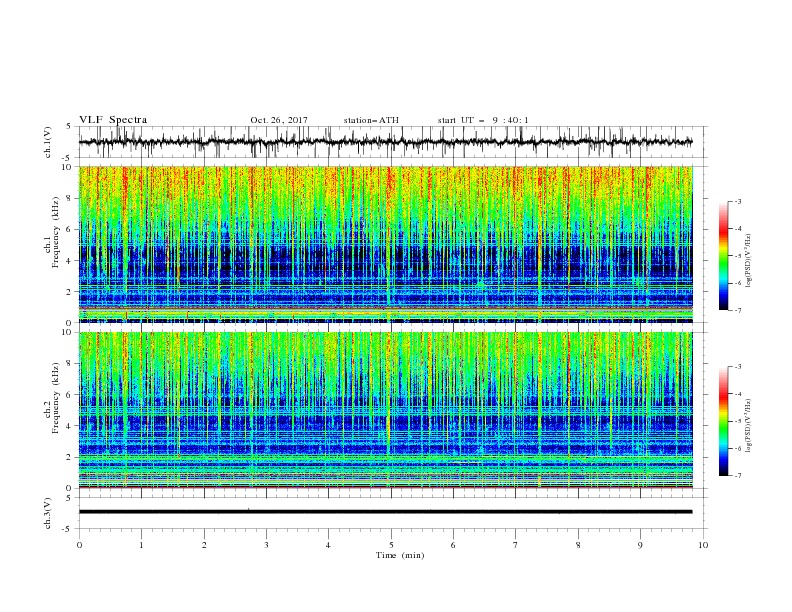Click the "VLF Spectra" title text

(x=113, y=120)
